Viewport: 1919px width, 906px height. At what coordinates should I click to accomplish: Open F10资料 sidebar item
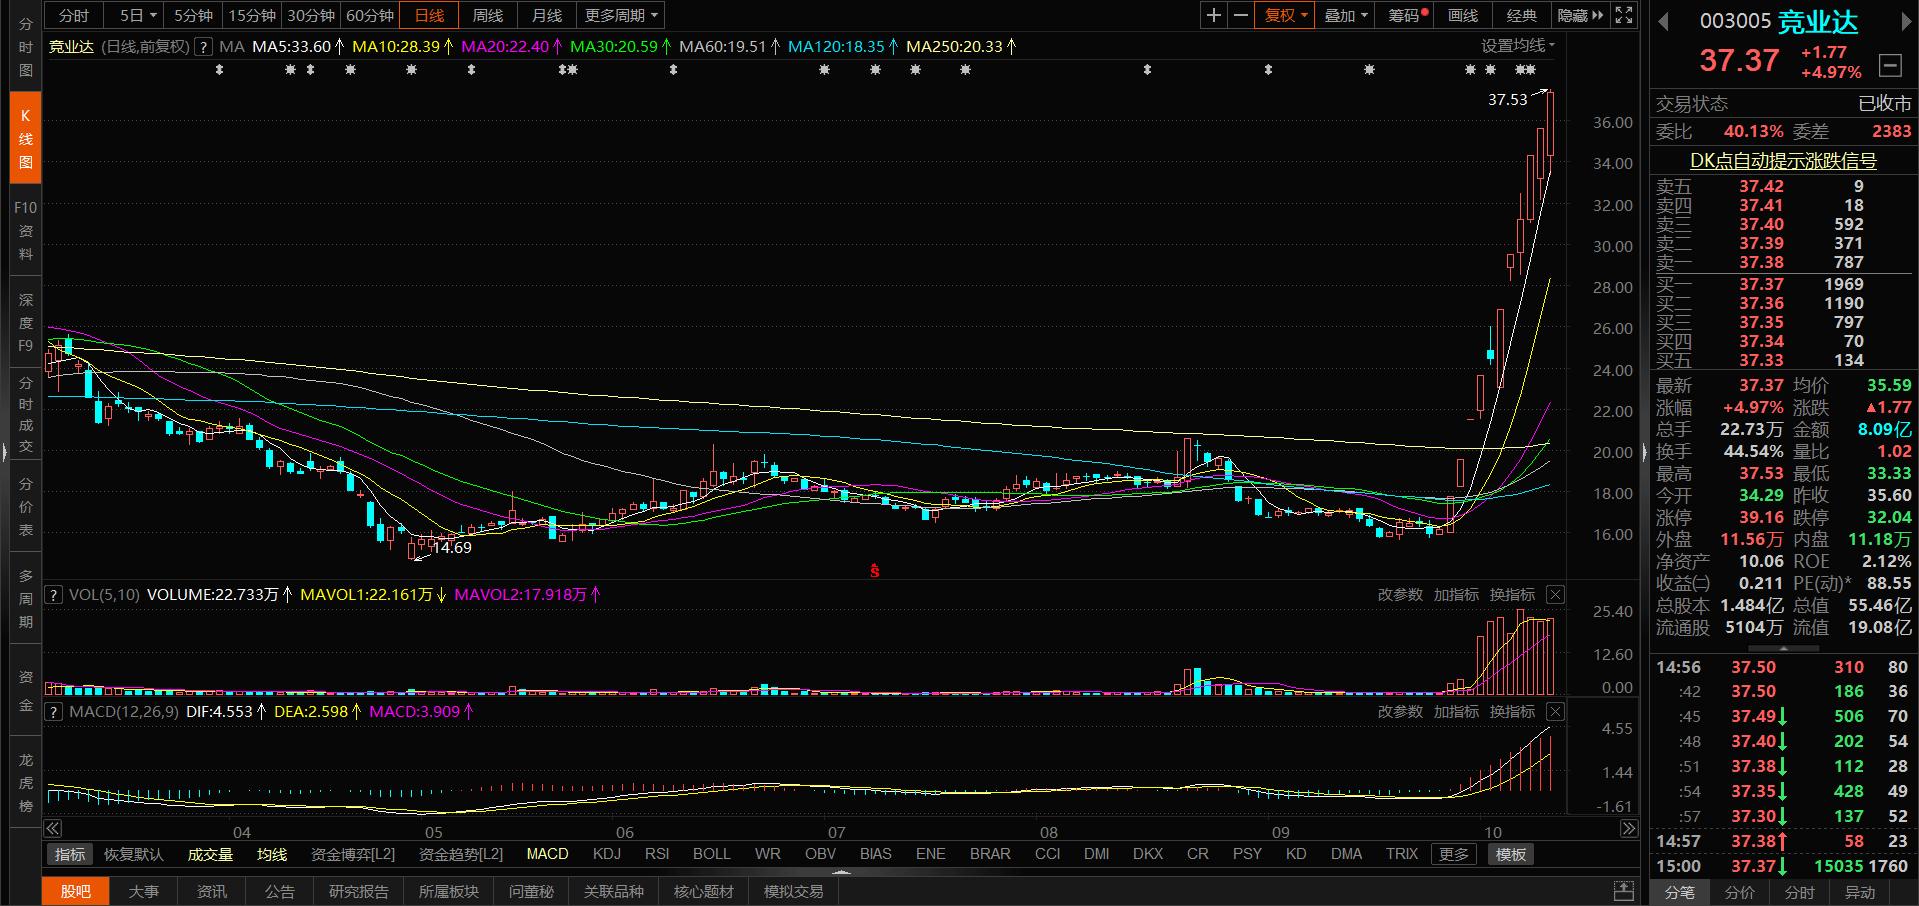pos(25,230)
